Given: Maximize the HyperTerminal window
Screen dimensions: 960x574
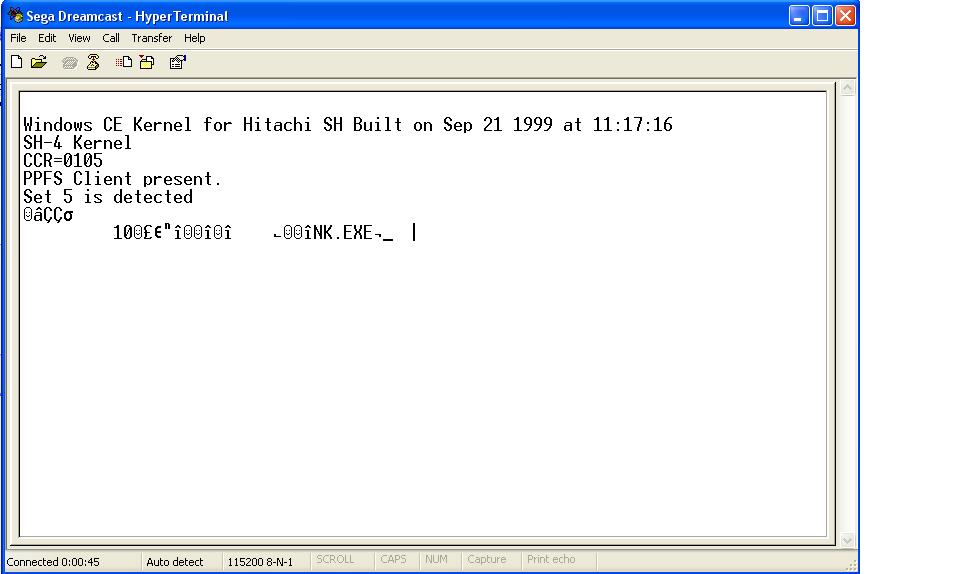Looking at the screenshot, I should pos(822,15).
